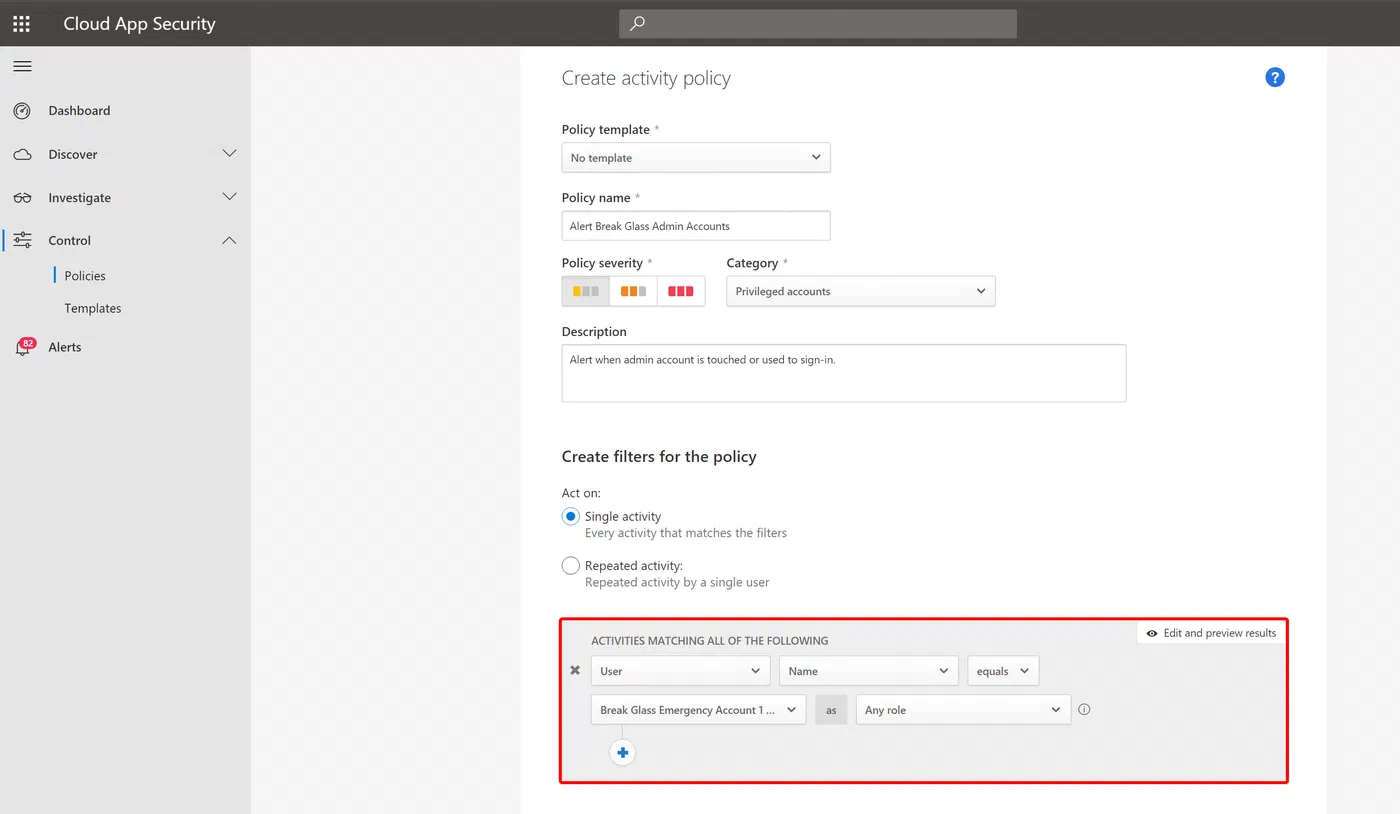Open Policies under Control
This screenshot has height=814, width=1400.
[85, 276]
